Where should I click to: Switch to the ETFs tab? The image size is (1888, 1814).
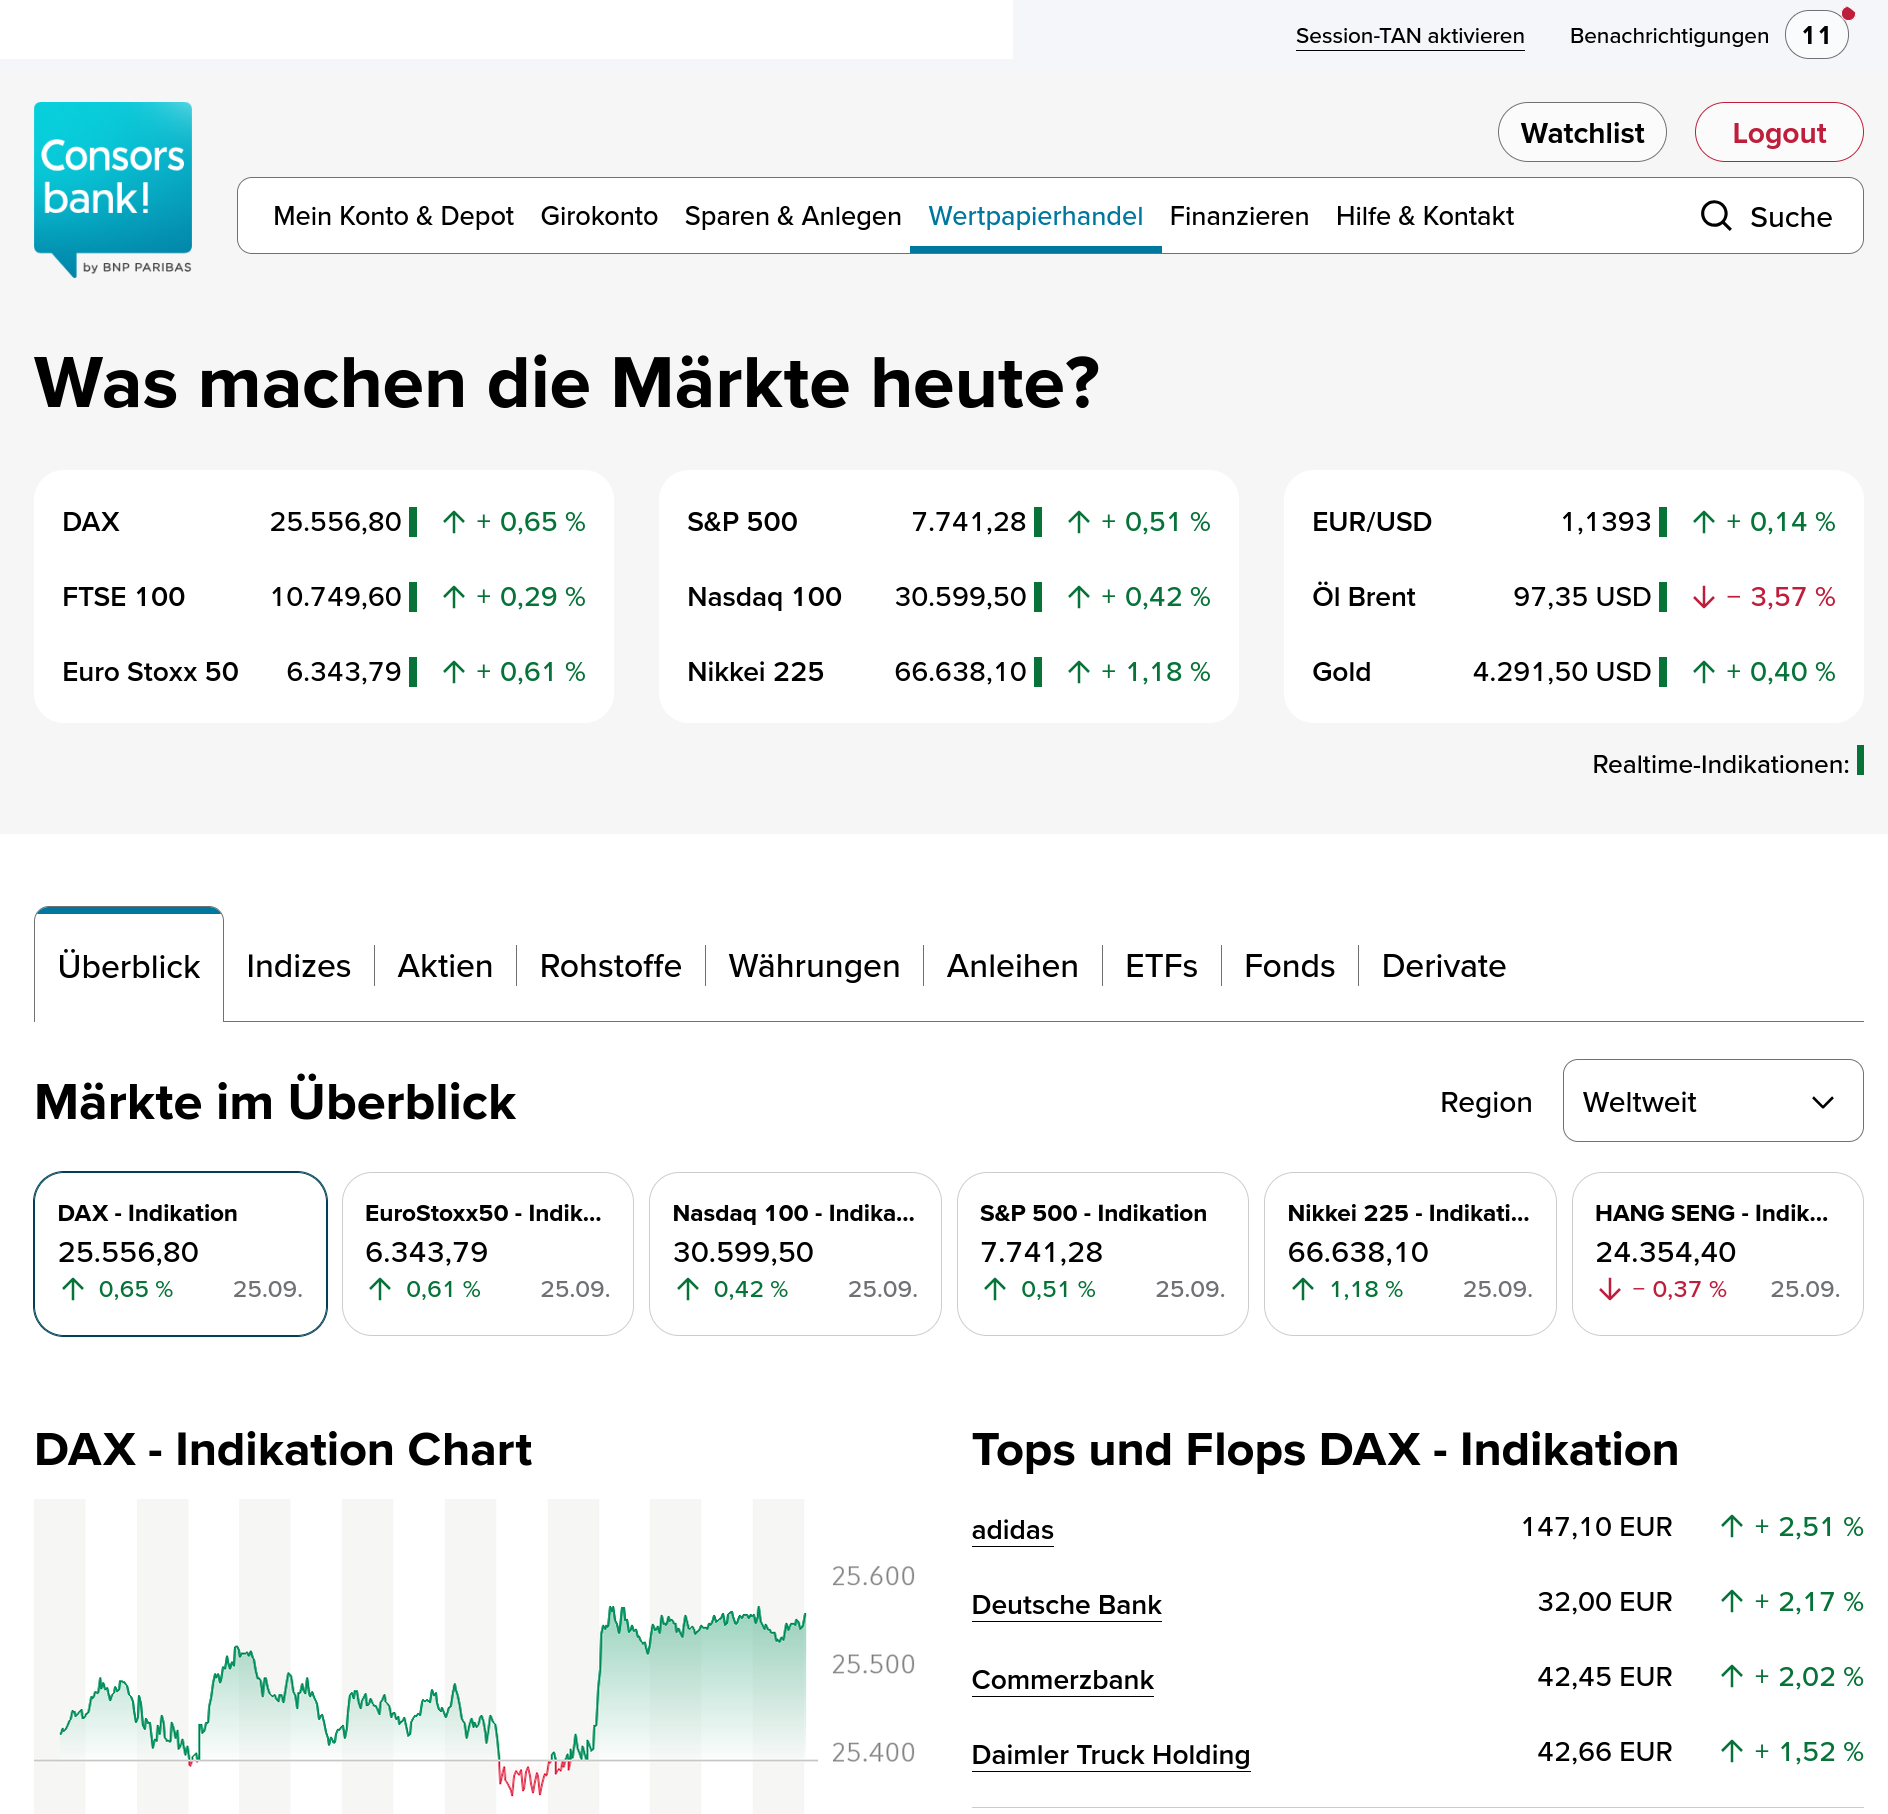(1161, 966)
